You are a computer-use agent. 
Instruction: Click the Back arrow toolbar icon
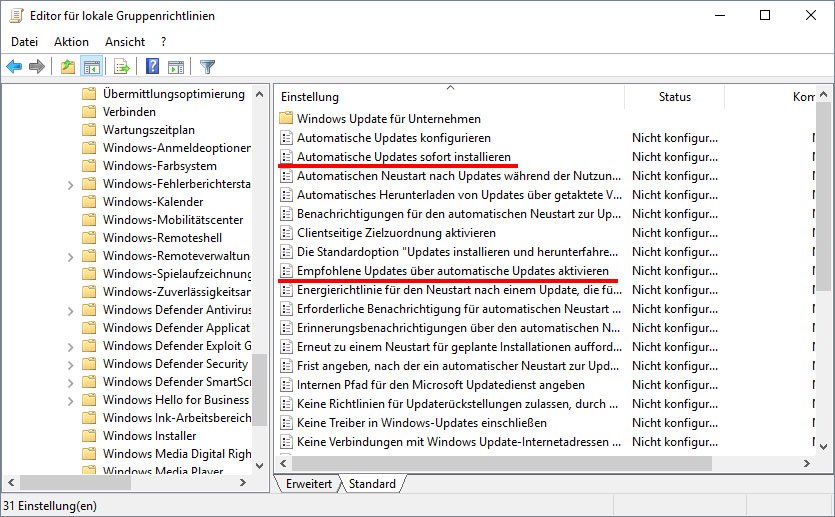(x=14, y=67)
